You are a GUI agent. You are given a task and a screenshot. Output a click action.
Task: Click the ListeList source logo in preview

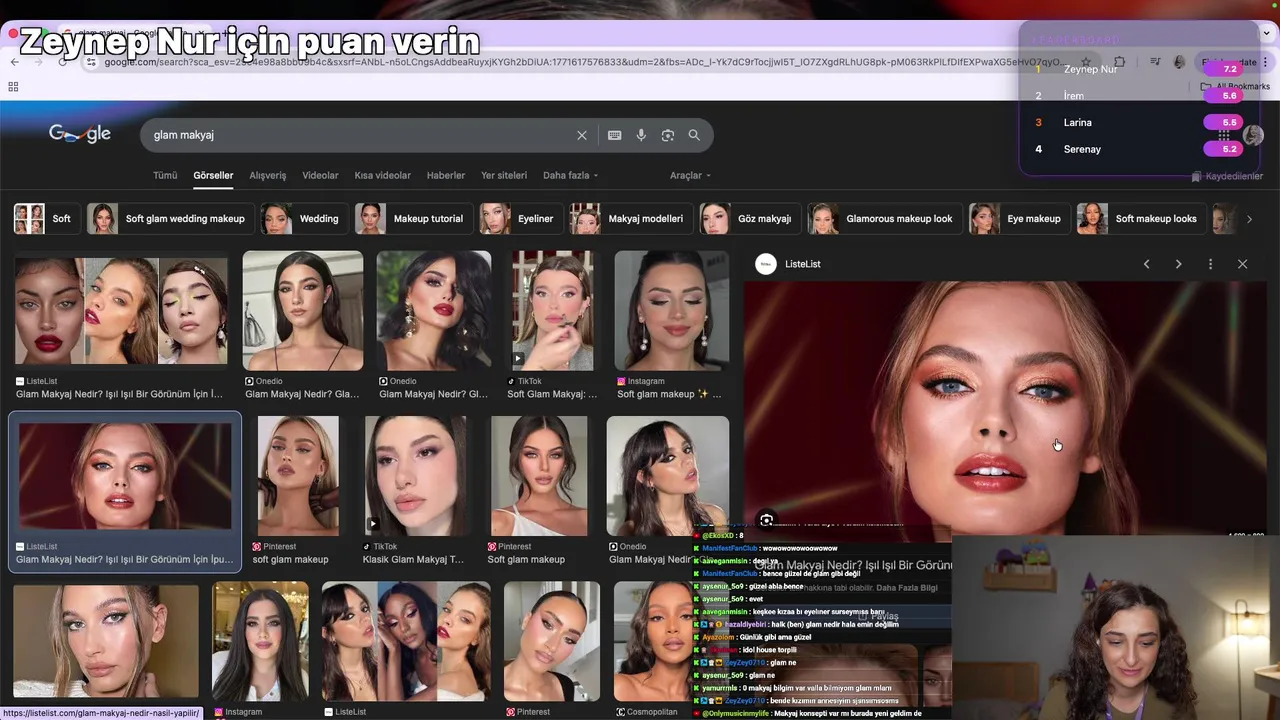(766, 264)
